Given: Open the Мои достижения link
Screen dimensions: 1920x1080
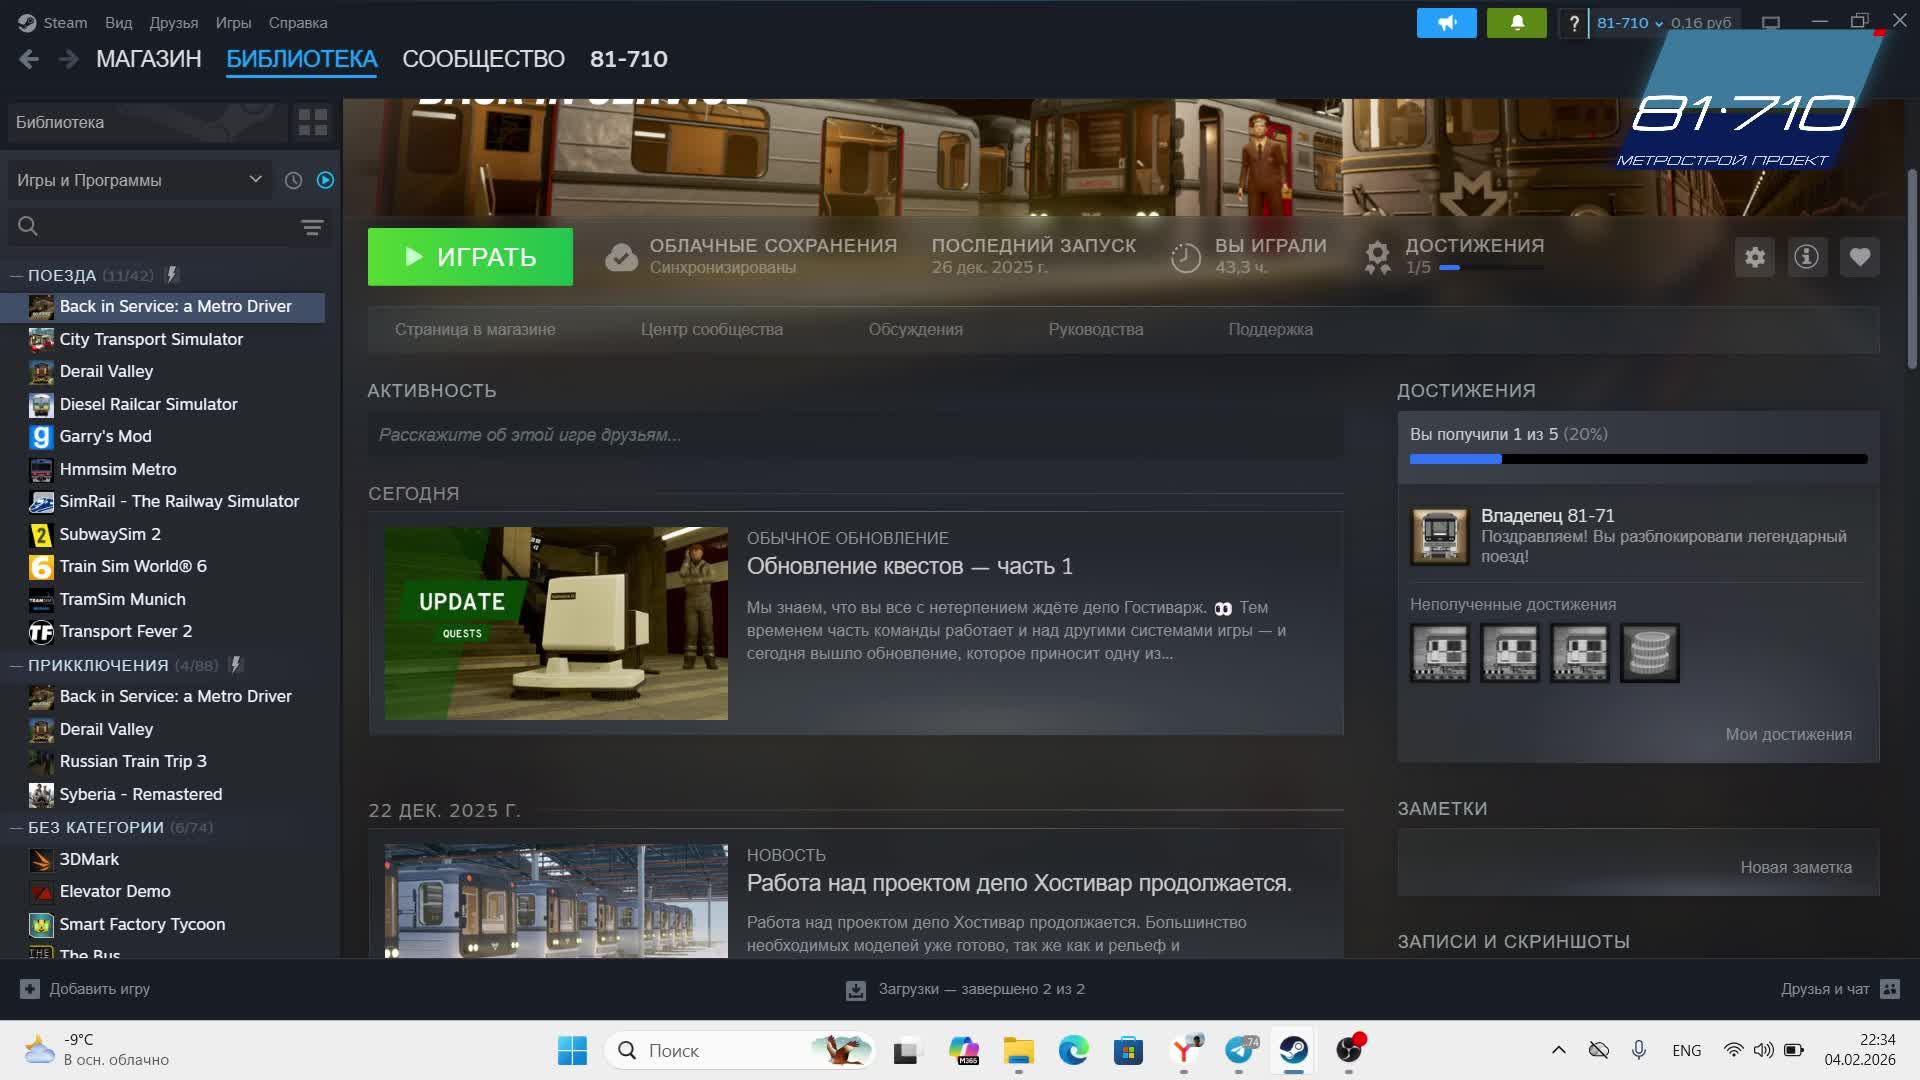Looking at the screenshot, I should pyautogui.click(x=1787, y=734).
